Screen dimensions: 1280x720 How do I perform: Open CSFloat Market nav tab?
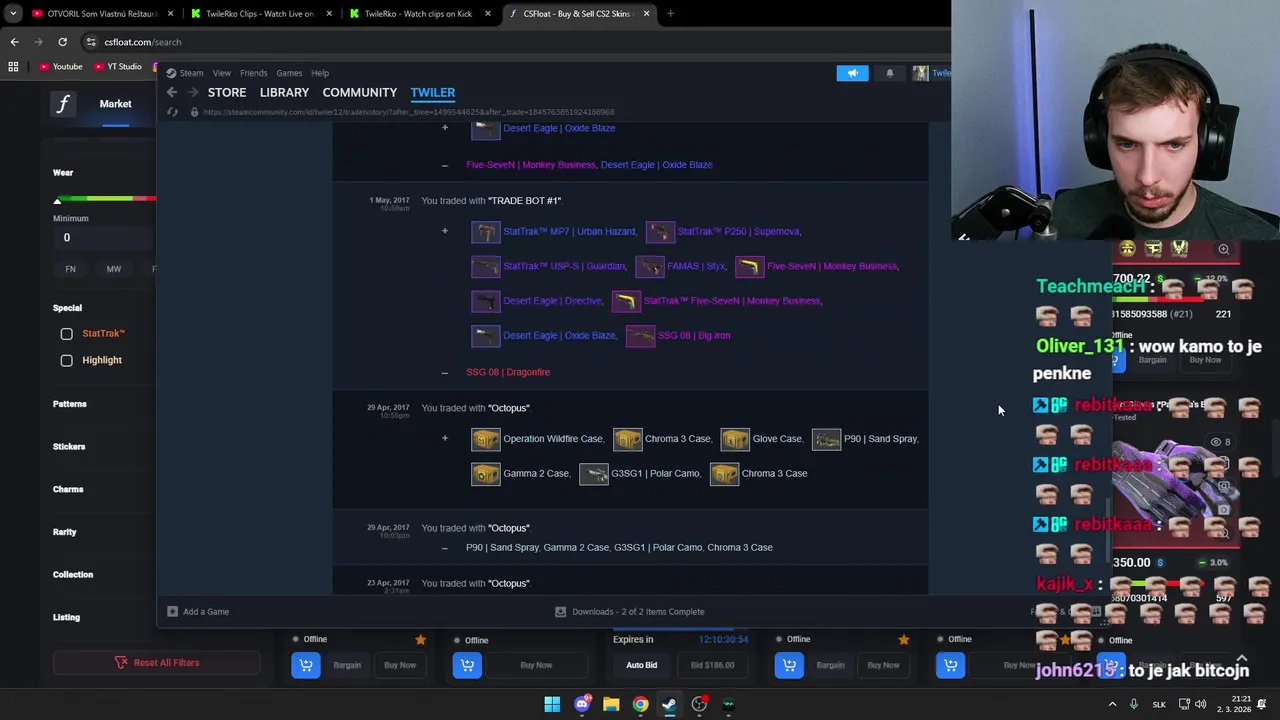point(115,104)
